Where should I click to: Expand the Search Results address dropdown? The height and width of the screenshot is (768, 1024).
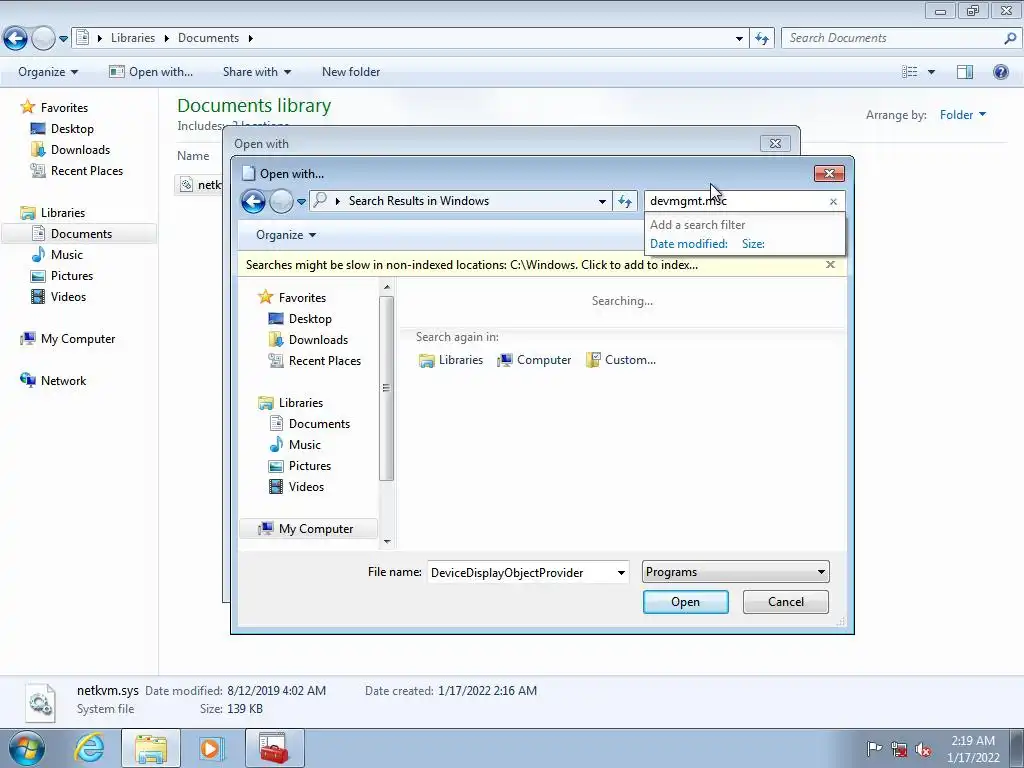(x=602, y=201)
